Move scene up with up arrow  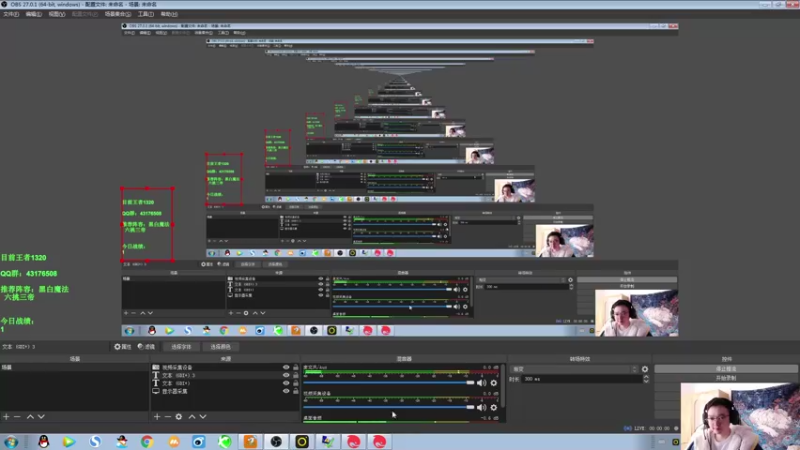click(30, 417)
